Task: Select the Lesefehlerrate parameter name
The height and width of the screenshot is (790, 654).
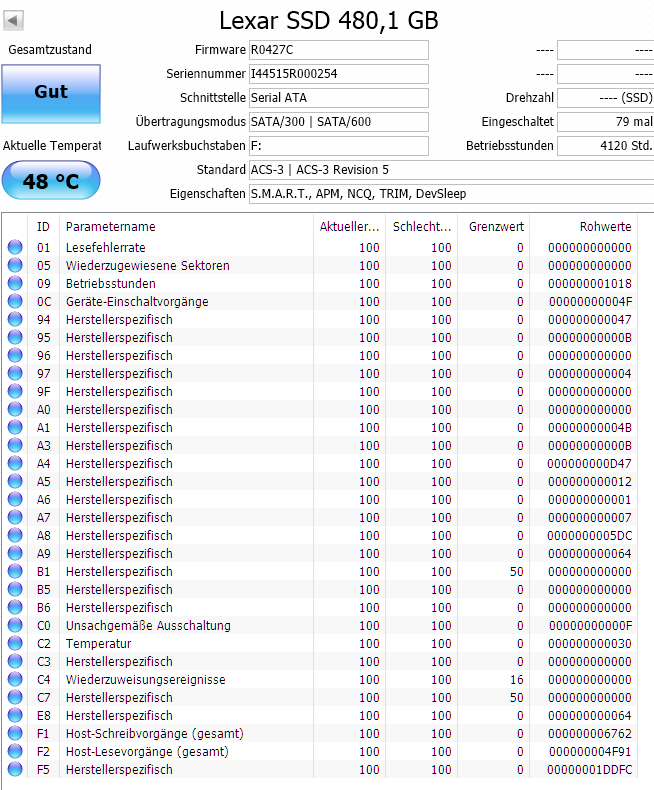Action: click(x=105, y=247)
